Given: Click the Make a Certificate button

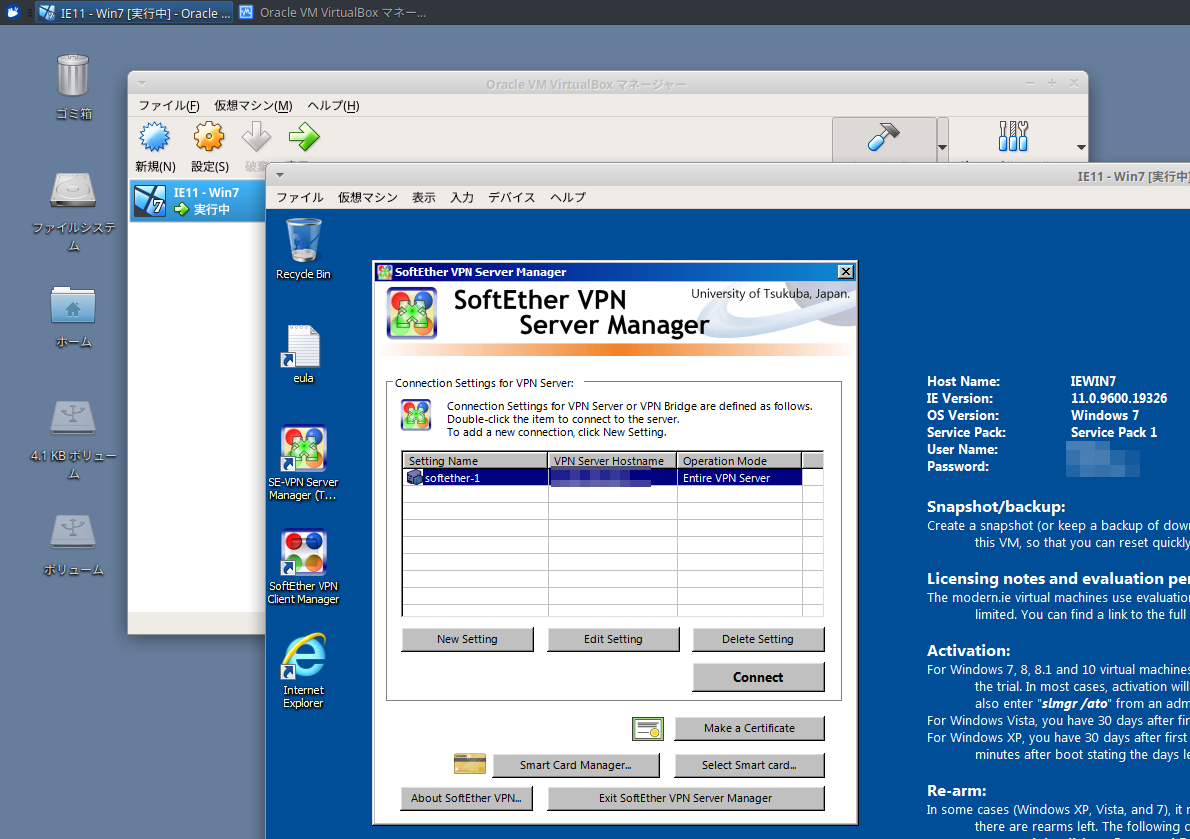Looking at the screenshot, I should (749, 728).
